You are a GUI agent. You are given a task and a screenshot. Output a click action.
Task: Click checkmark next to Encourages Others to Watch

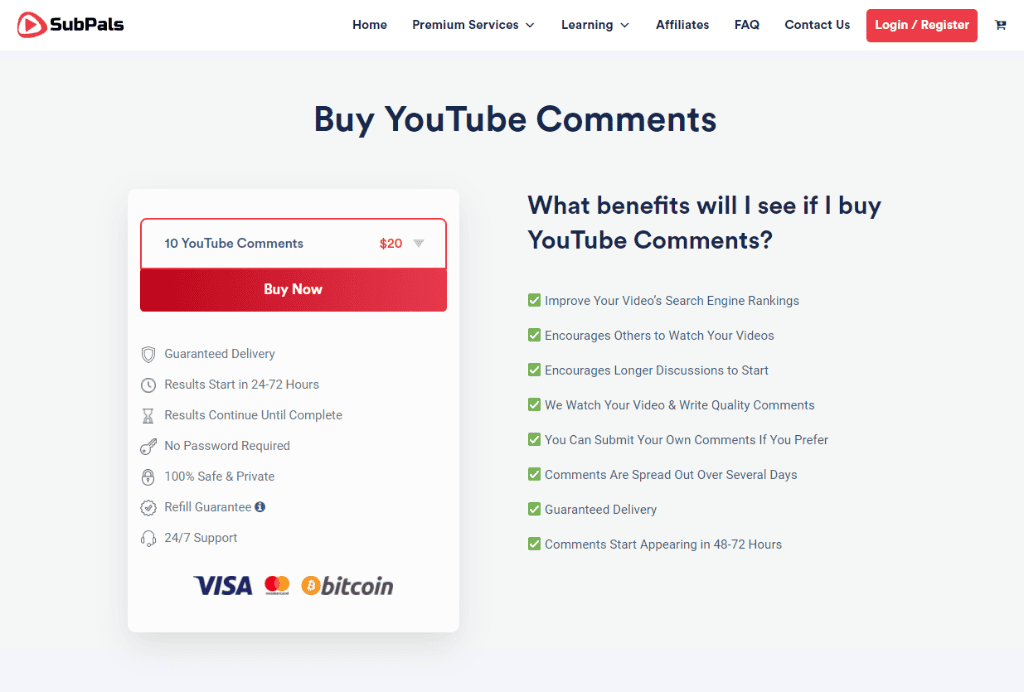(x=534, y=335)
